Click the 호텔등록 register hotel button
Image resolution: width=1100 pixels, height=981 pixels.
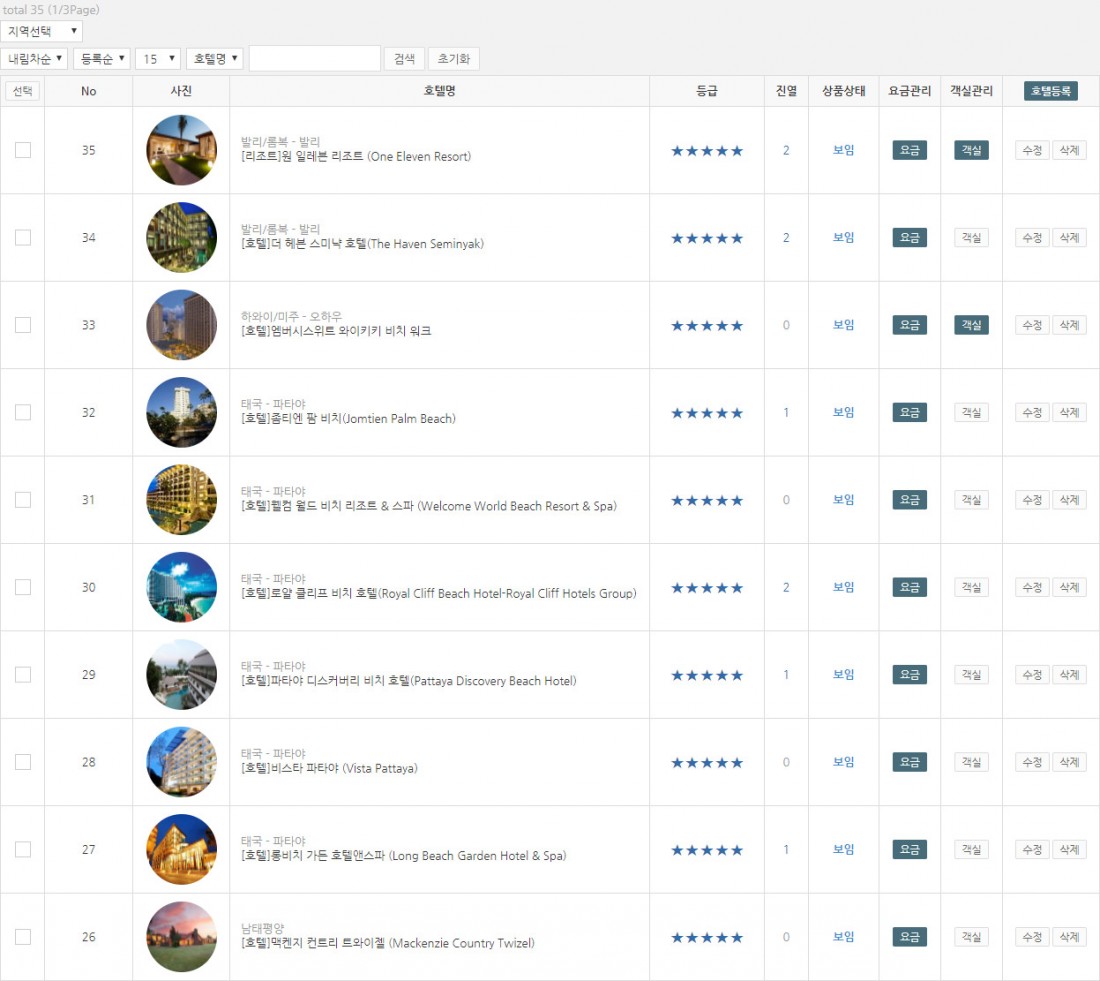tap(1050, 91)
